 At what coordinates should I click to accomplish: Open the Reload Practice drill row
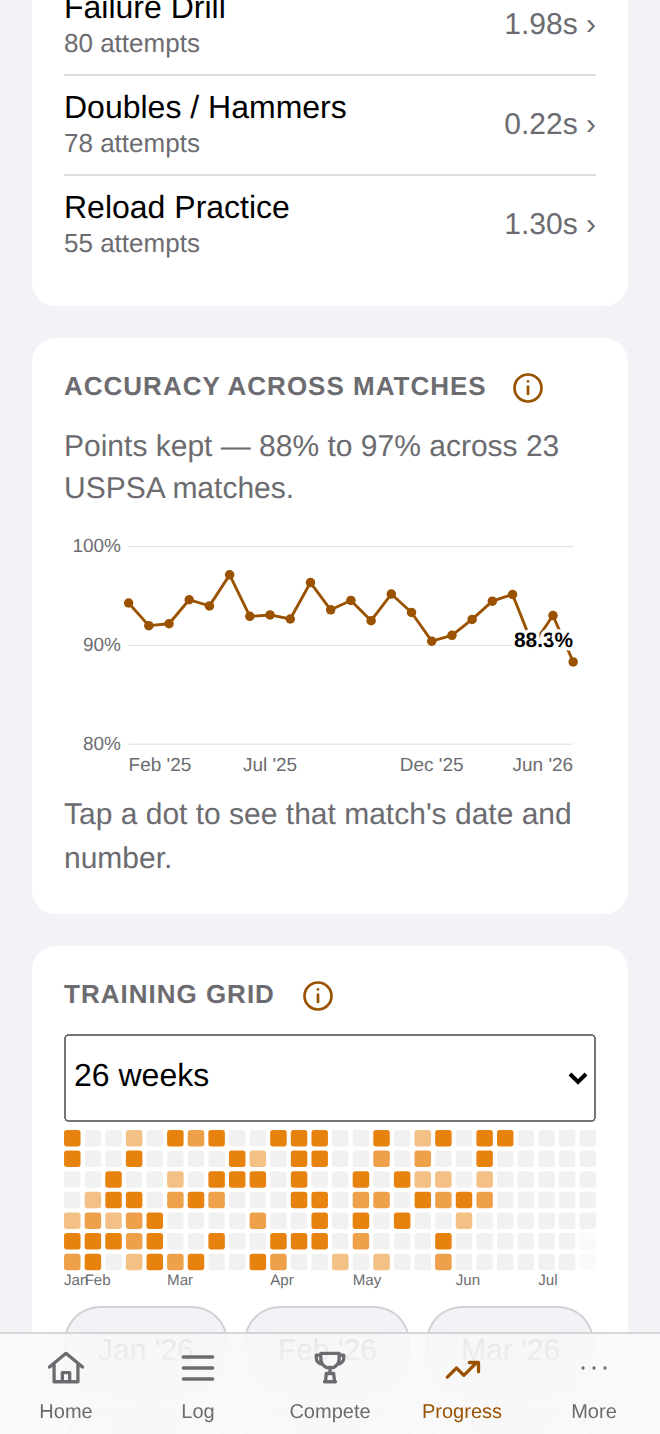coord(330,225)
